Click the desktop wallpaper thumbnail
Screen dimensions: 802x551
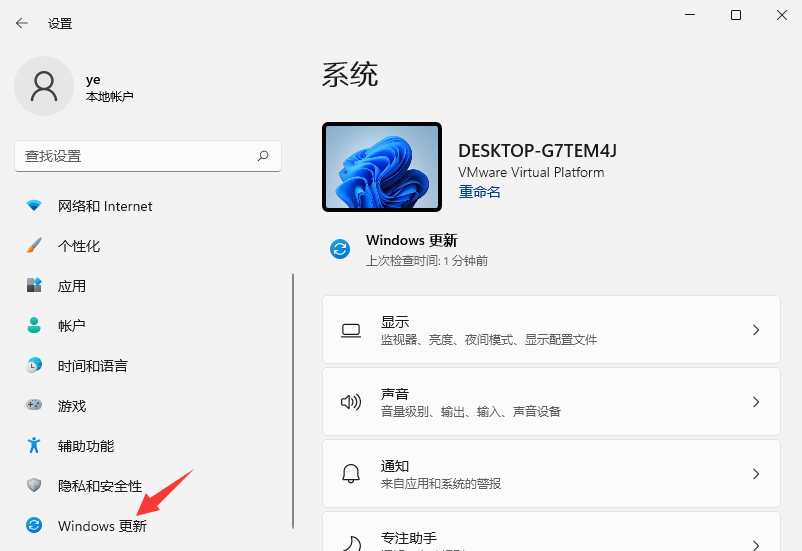point(382,167)
